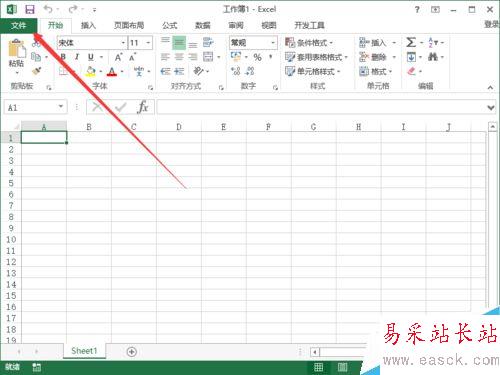Click the Name Box showing A1
This screenshot has width=500, height=375.
(x=35, y=107)
